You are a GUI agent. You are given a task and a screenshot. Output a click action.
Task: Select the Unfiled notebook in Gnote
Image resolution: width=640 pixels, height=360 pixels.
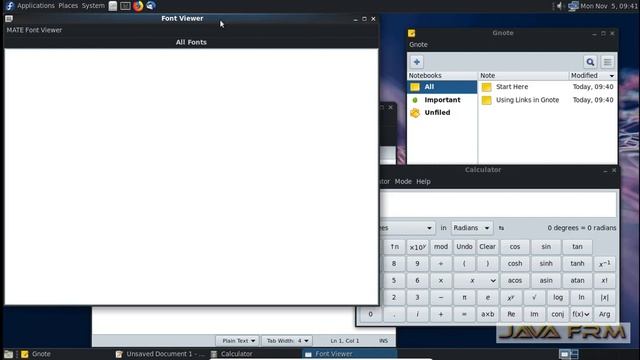point(442,113)
